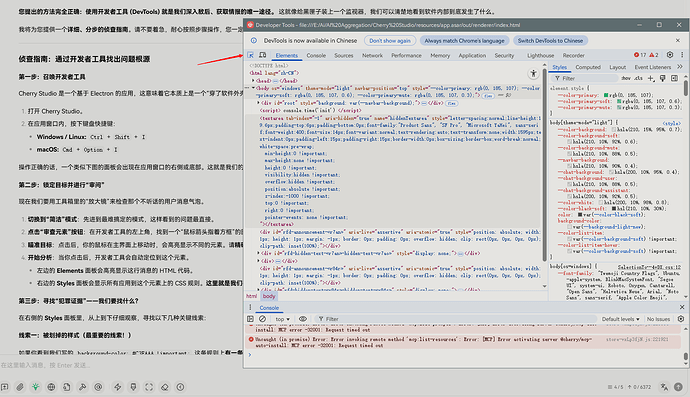Open the MCP tools hammer icon

[x=82, y=387]
